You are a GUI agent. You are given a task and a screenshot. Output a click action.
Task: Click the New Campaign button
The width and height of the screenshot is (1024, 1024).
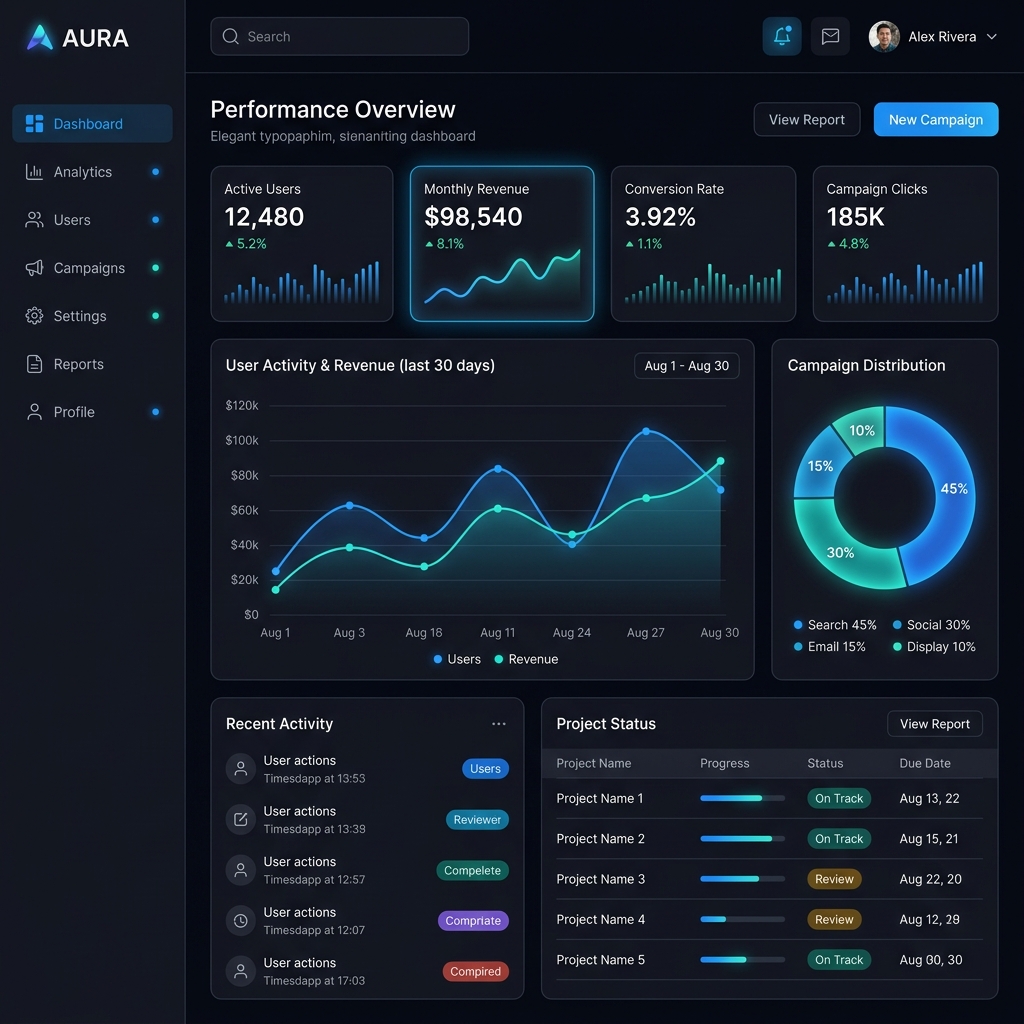click(936, 120)
